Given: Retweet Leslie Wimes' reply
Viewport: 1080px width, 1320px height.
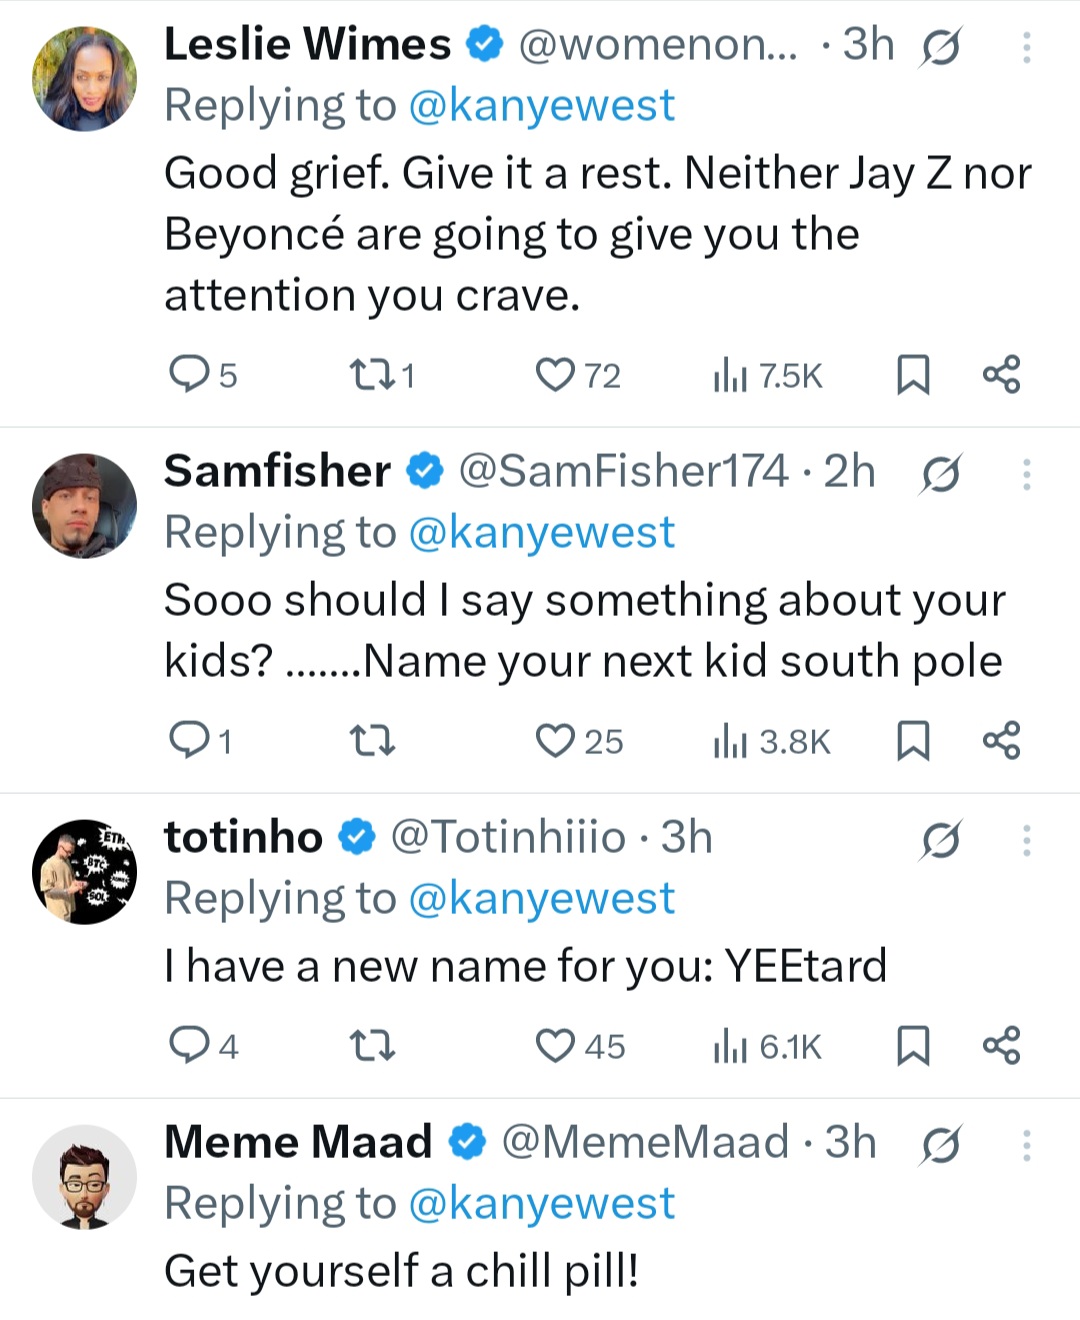Looking at the screenshot, I should (x=370, y=375).
